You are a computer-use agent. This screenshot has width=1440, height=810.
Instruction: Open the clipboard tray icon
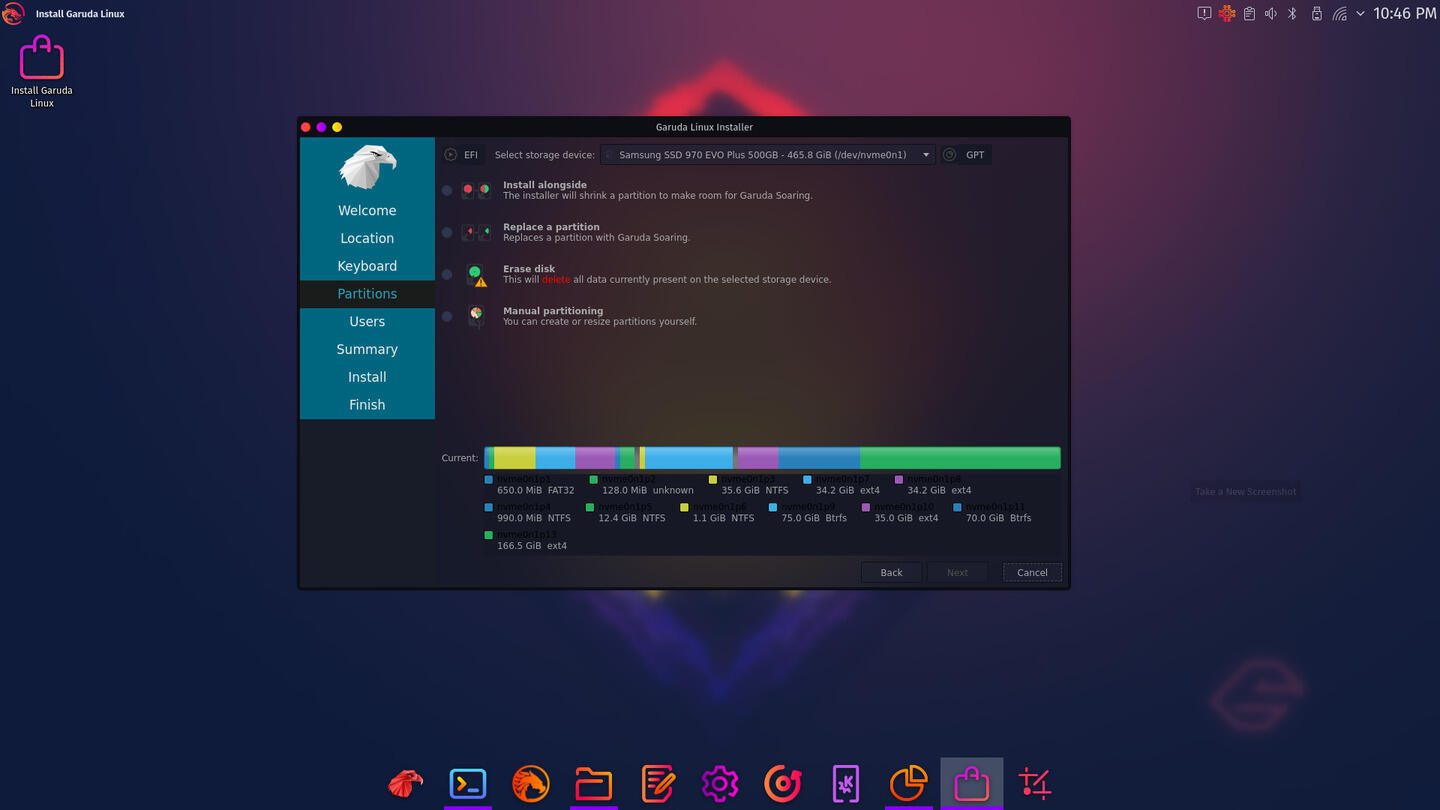coord(1249,14)
